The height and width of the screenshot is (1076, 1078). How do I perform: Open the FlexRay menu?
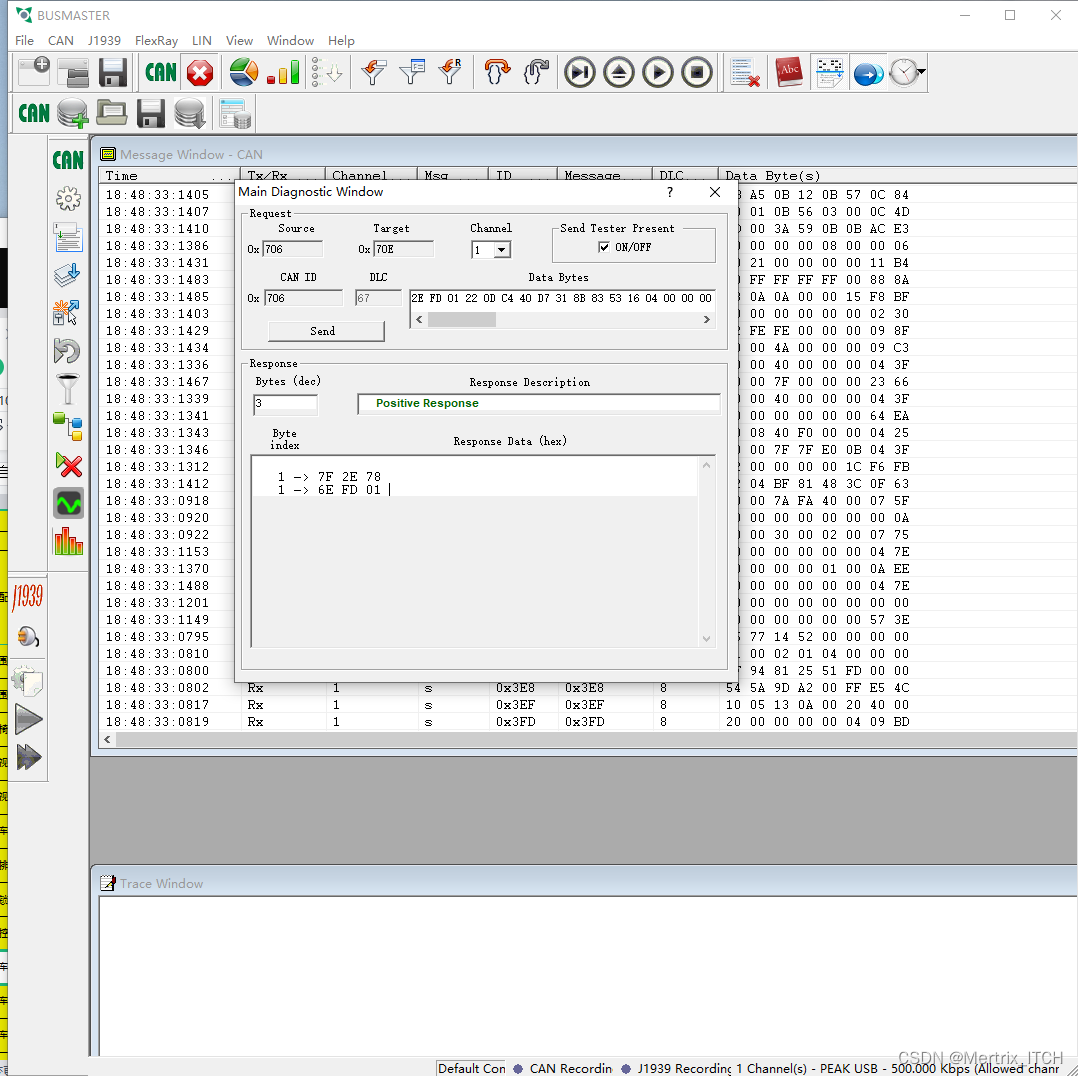(x=156, y=40)
